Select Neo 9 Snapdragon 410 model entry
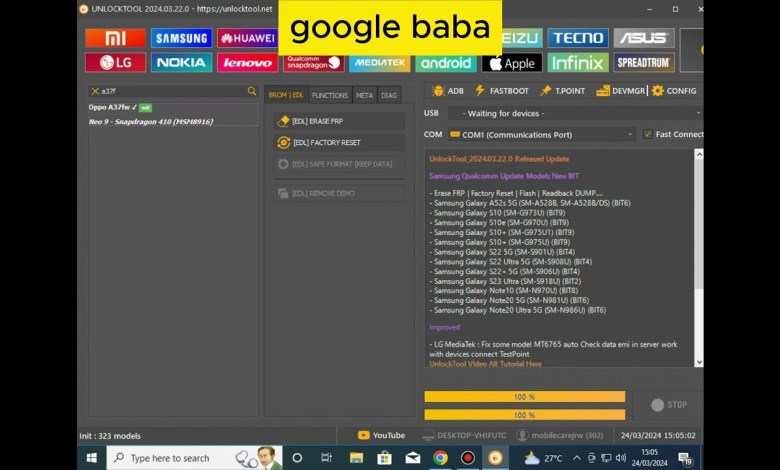 coord(150,122)
